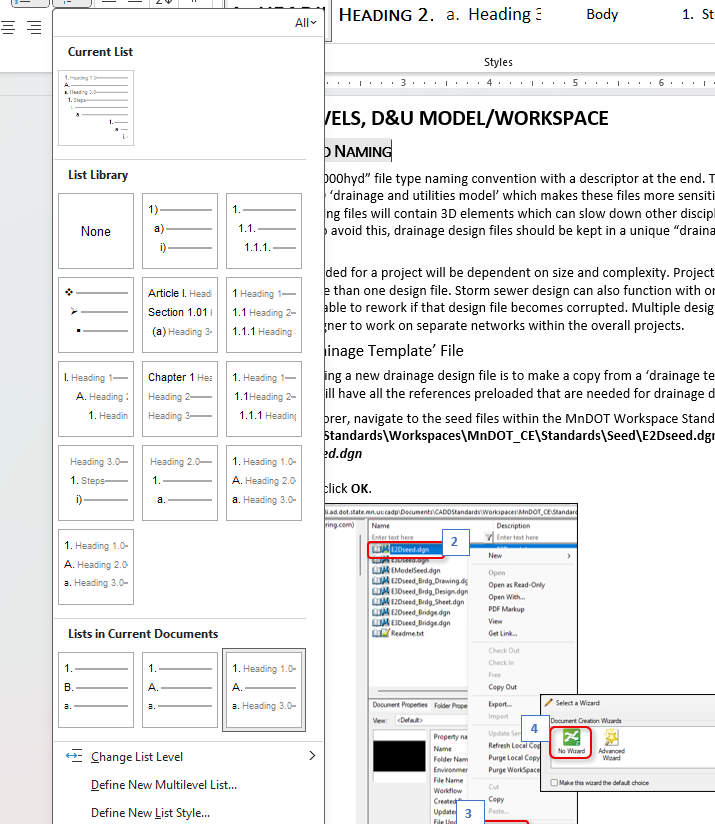Image resolution: width=715 pixels, height=824 pixels.
Task: Click the Styles group label
Action: (498, 62)
